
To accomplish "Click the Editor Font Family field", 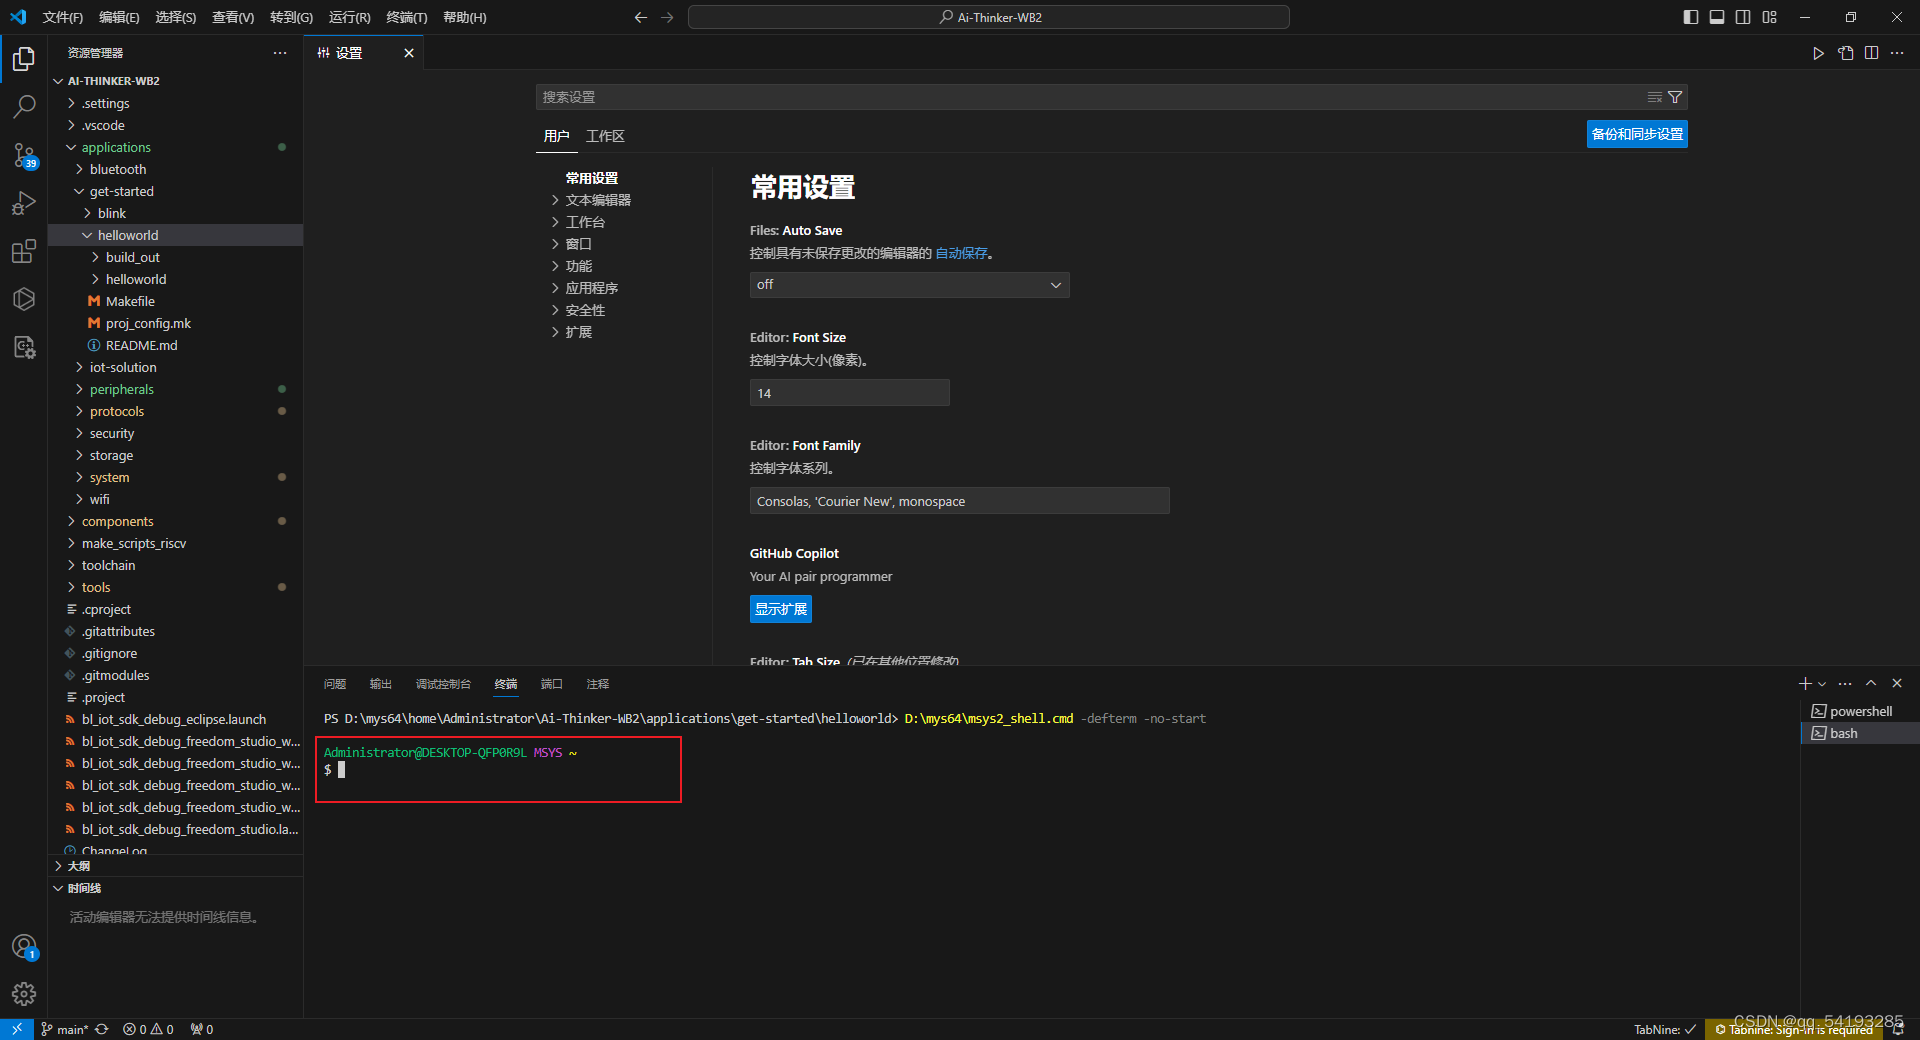I will coord(960,501).
